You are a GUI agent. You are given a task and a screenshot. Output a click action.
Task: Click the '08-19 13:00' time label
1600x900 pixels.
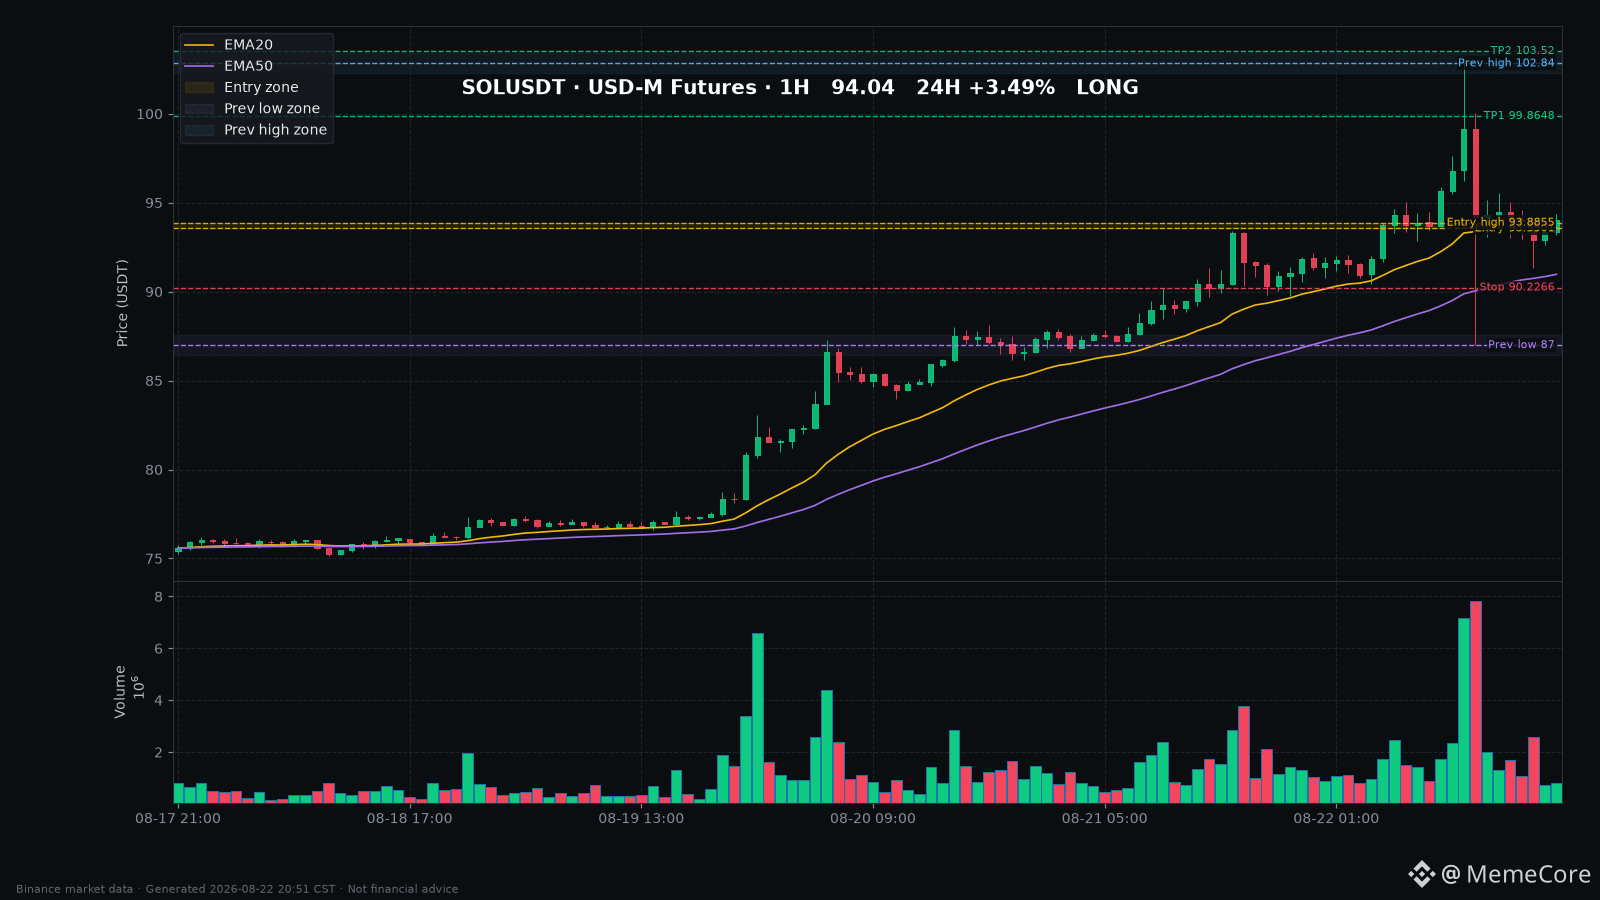point(641,819)
